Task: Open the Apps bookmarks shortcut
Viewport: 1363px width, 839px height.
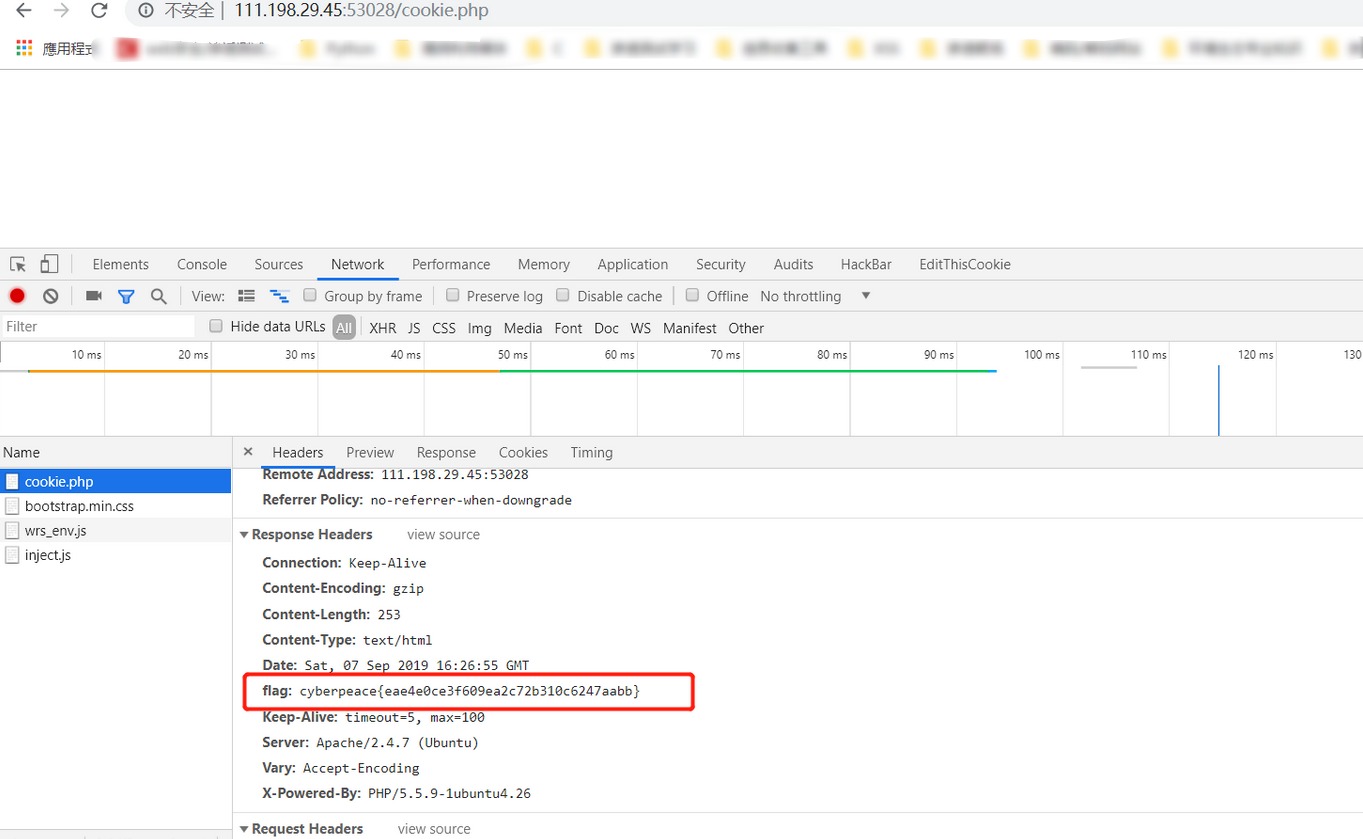Action: click(56, 48)
